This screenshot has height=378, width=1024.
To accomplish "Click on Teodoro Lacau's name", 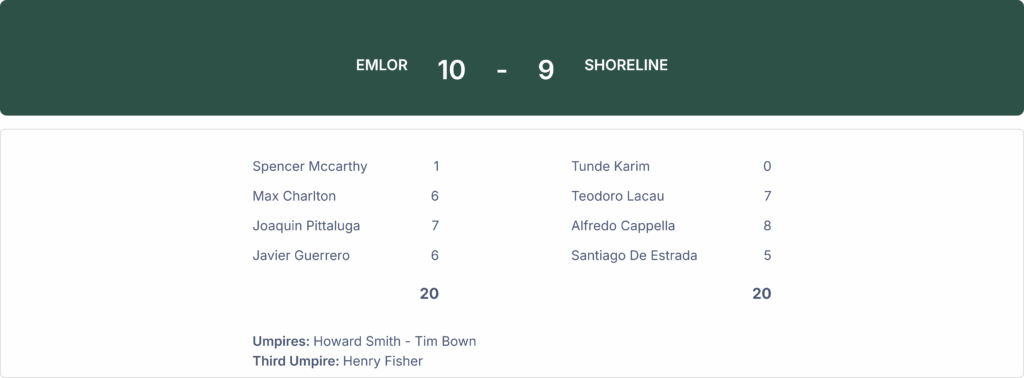I will coord(618,196).
